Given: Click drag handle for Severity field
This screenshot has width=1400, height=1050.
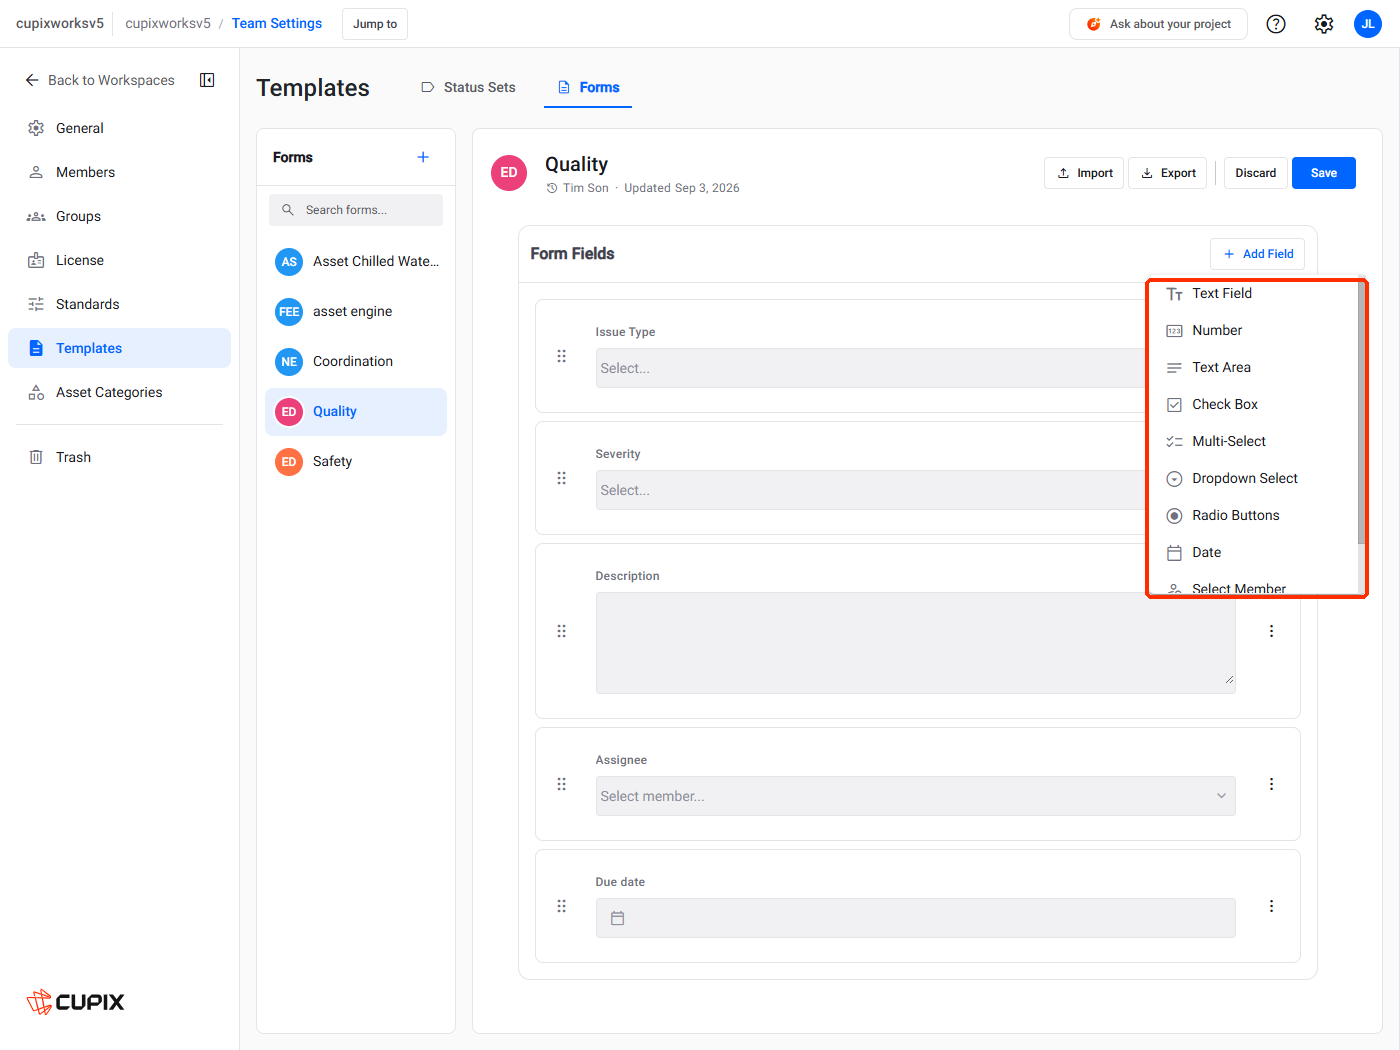Looking at the screenshot, I should [x=562, y=478].
